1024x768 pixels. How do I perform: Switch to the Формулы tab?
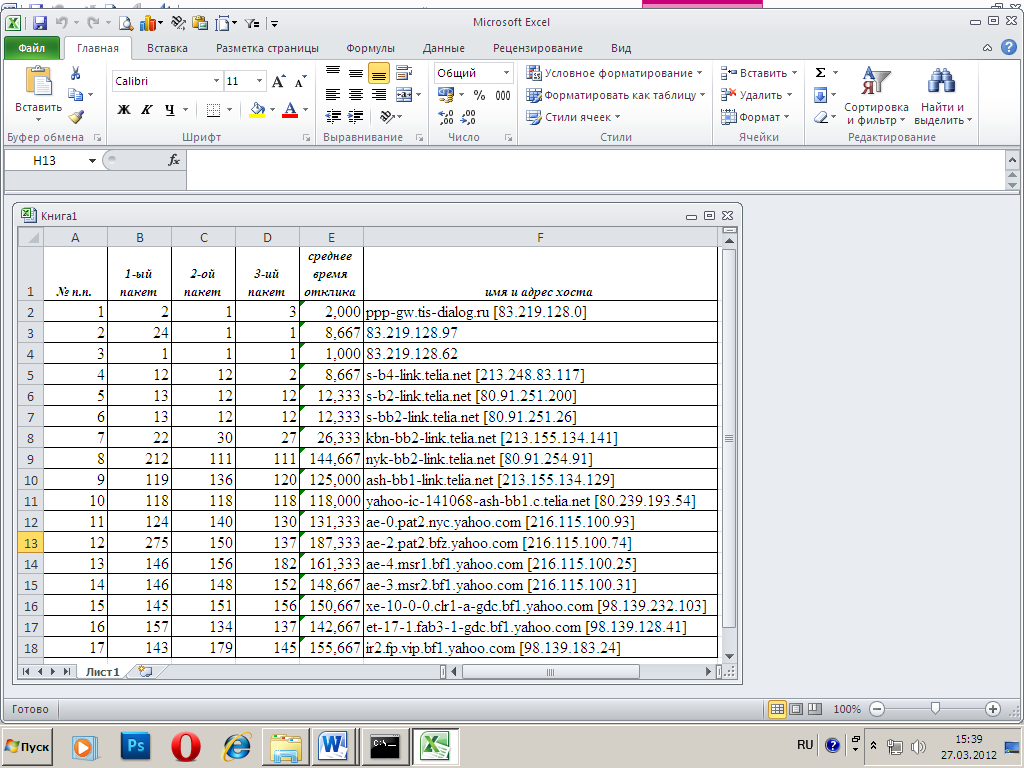(x=370, y=48)
